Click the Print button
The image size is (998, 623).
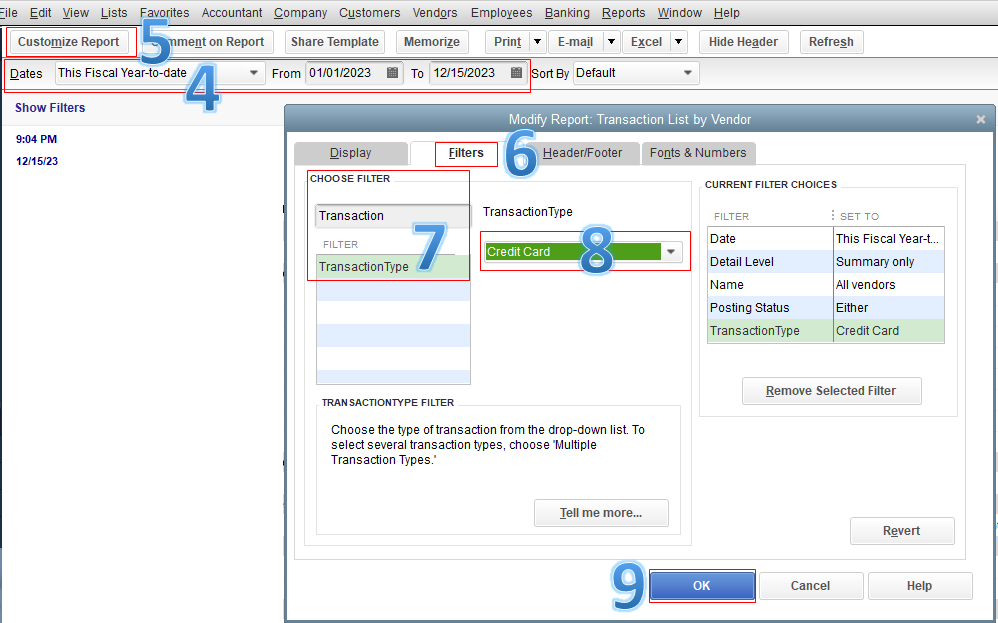507,42
